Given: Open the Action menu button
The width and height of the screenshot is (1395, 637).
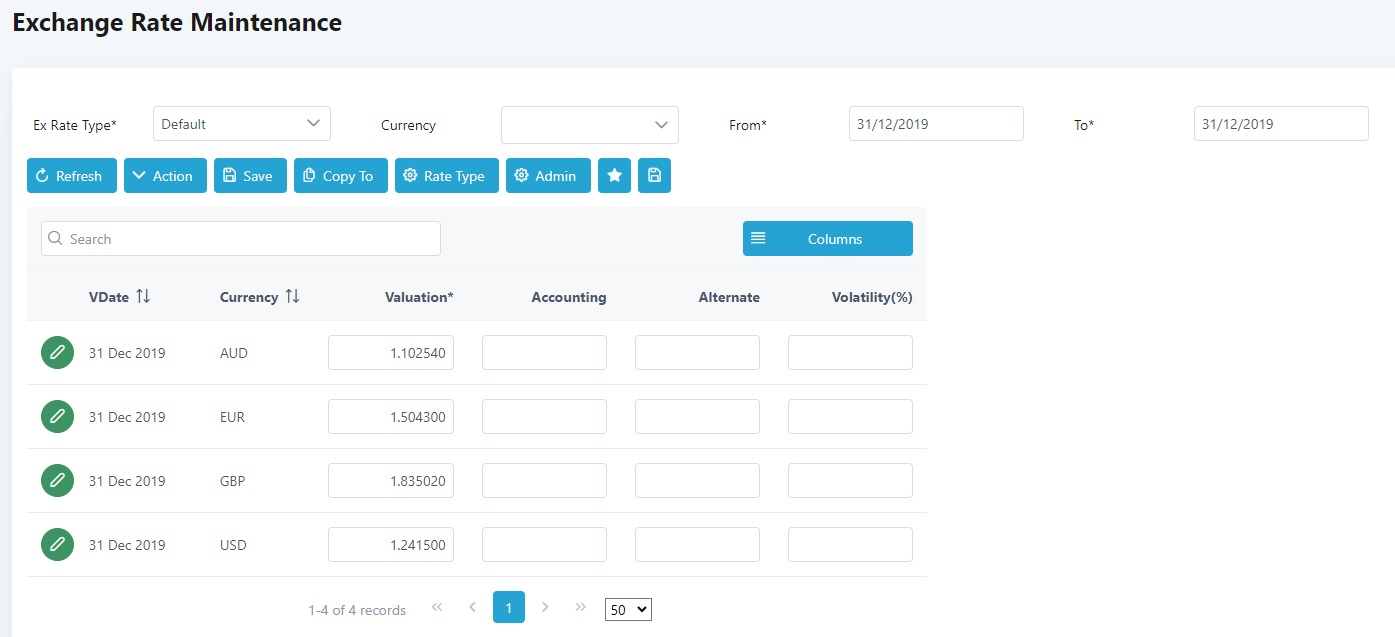Looking at the screenshot, I should tap(165, 176).
